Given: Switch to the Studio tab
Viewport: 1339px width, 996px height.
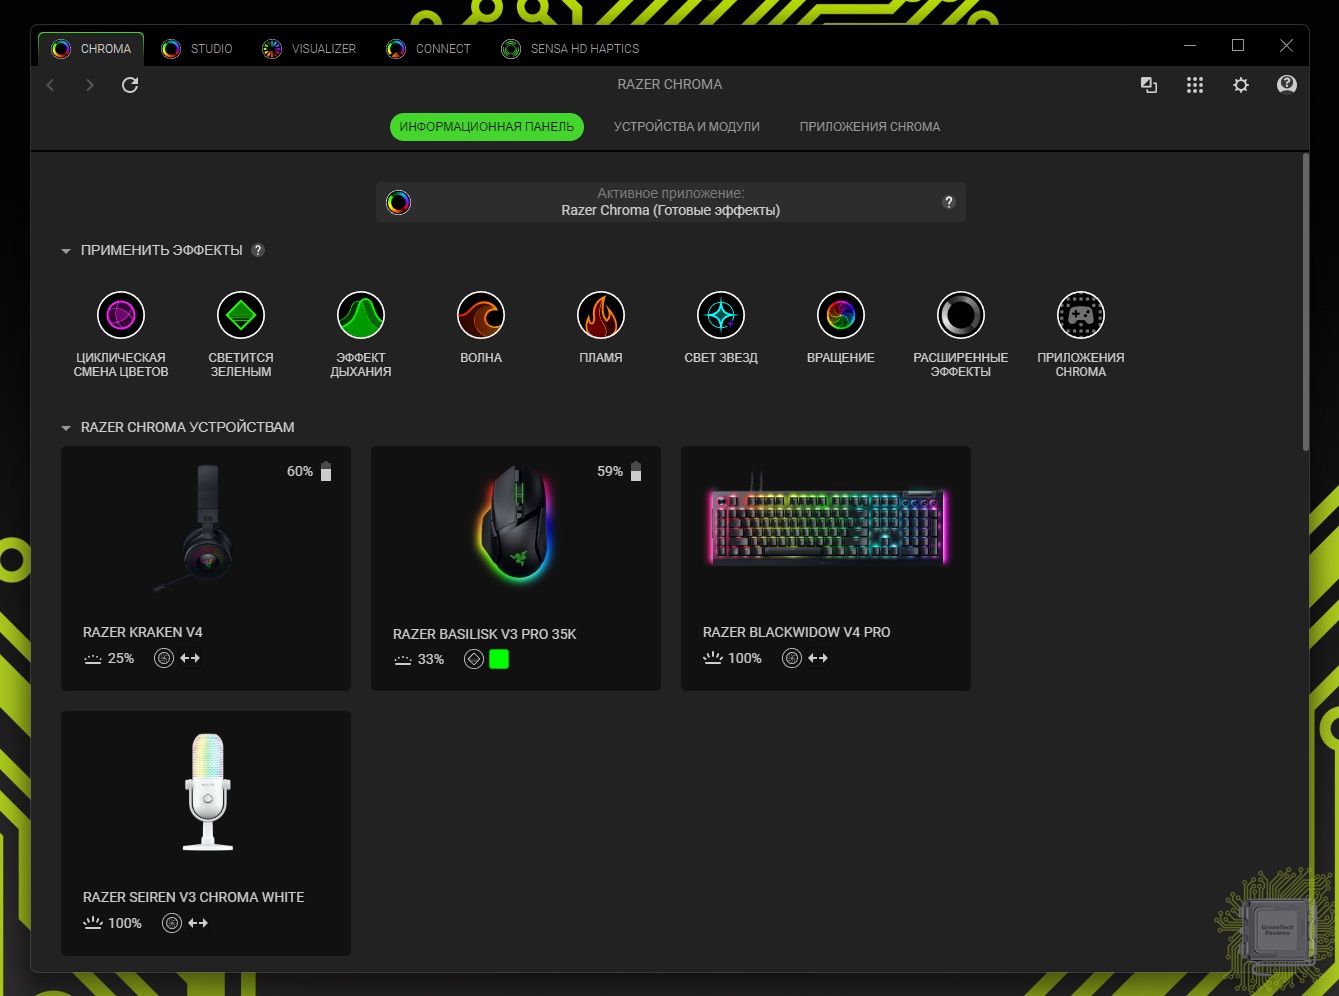Looking at the screenshot, I should (197, 48).
